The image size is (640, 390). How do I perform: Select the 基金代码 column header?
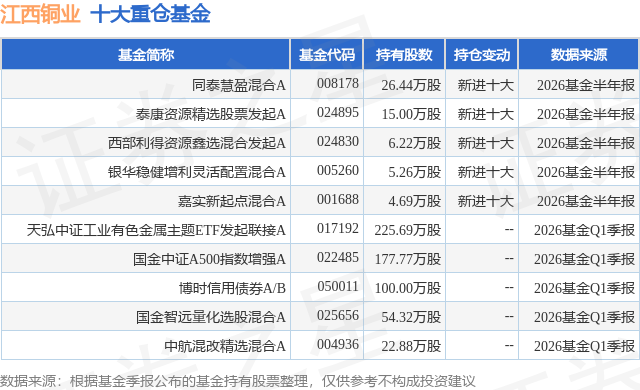point(327,55)
